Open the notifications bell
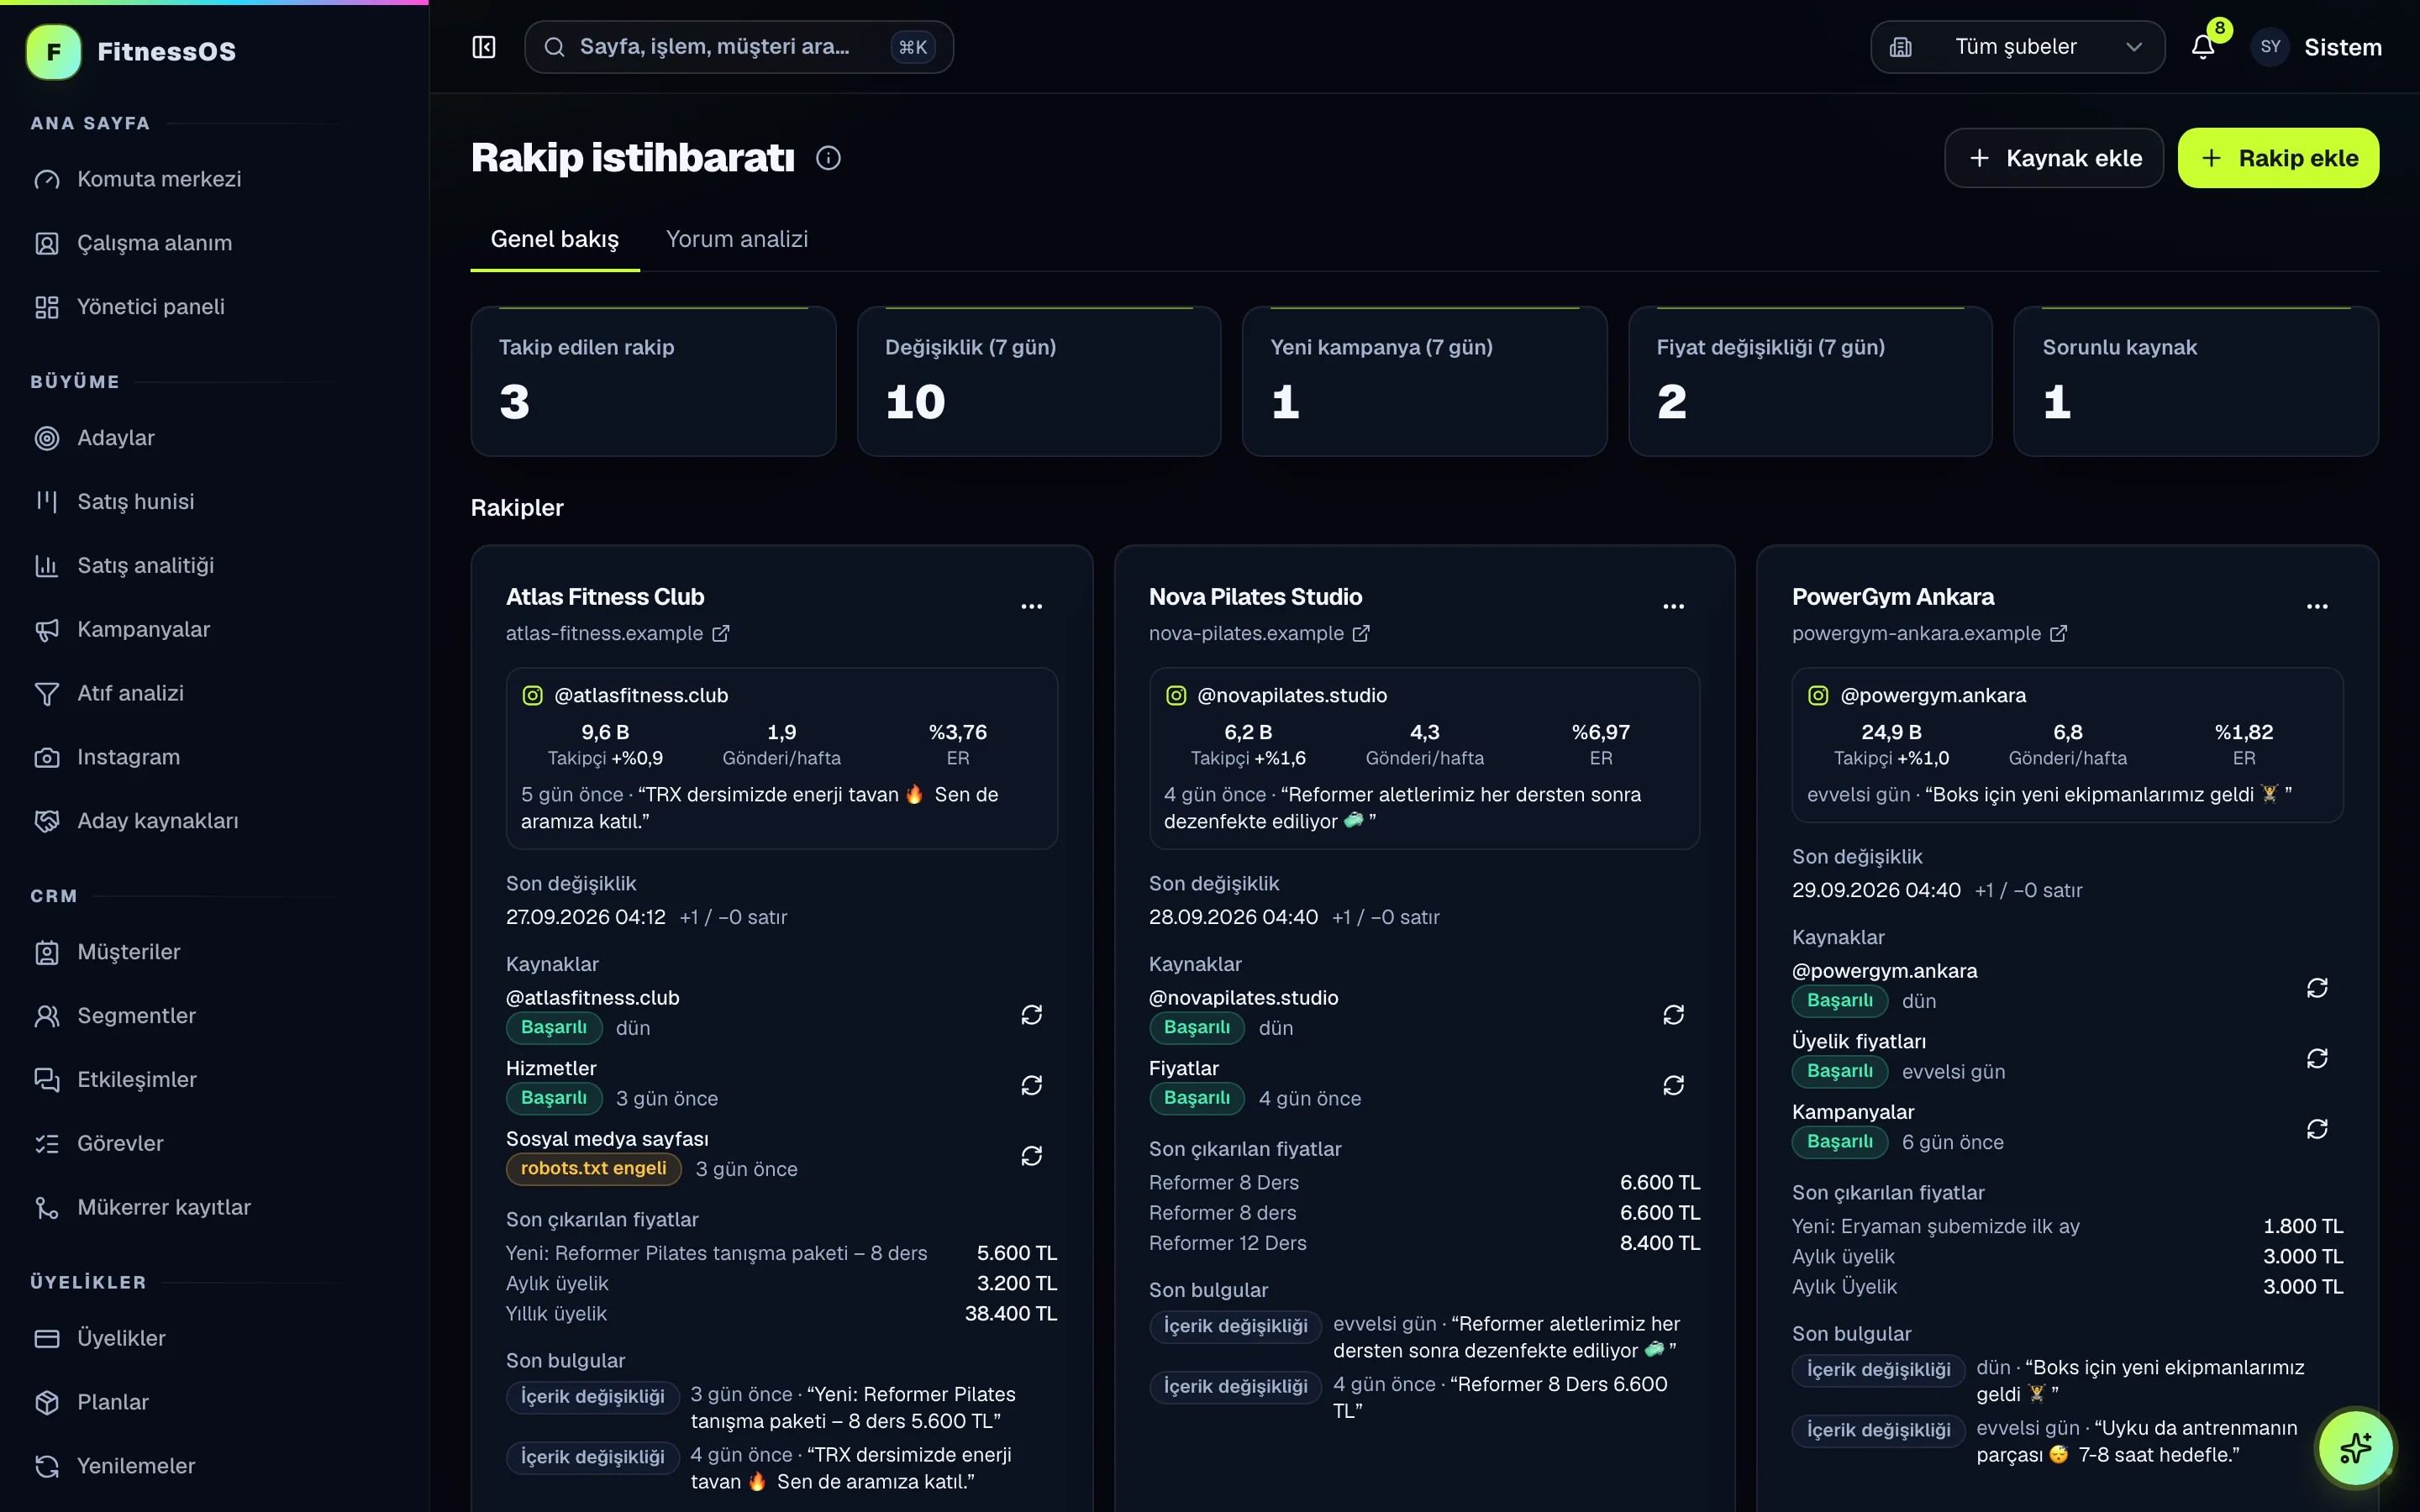Viewport: 2420px width, 1512px height. [2202, 47]
